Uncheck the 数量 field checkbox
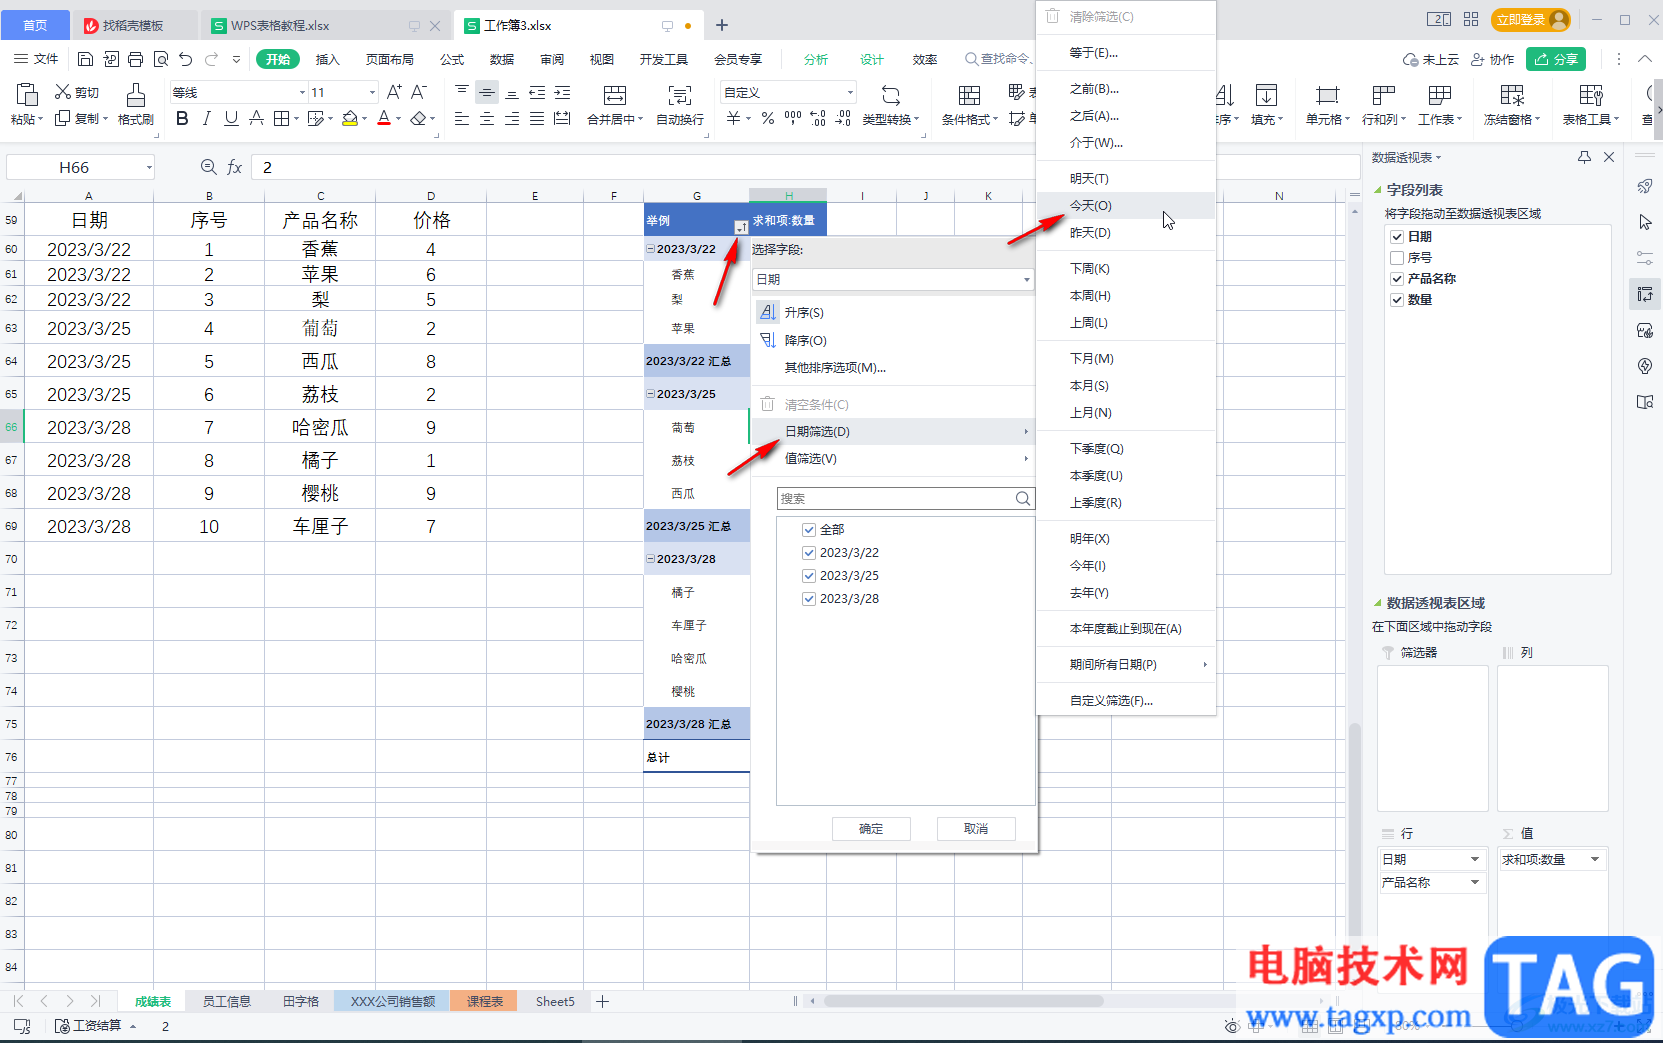The image size is (1663, 1043). point(1397,300)
